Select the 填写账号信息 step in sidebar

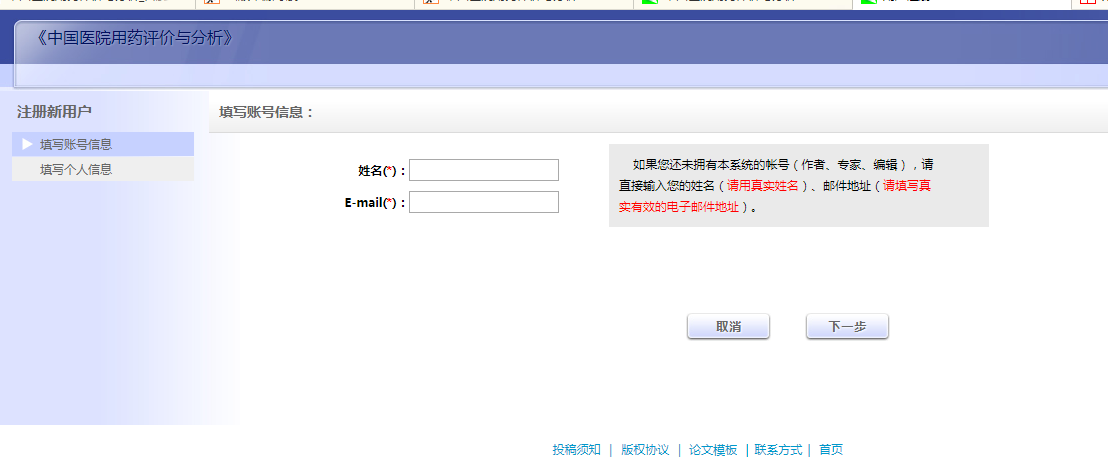coord(76,145)
